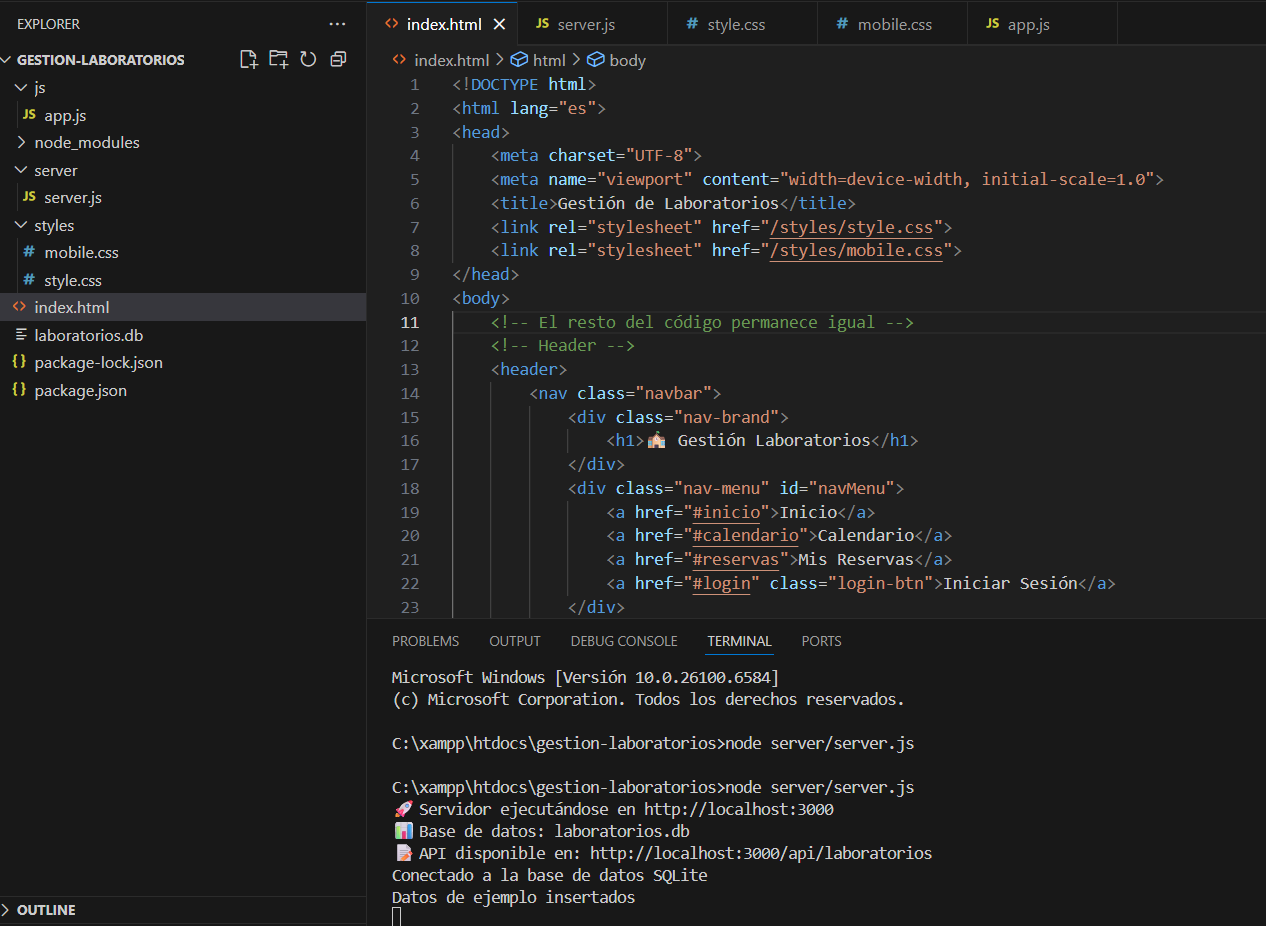1266x926 pixels.
Task: Open the laboratorios.db file
Action: pos(88,335)
